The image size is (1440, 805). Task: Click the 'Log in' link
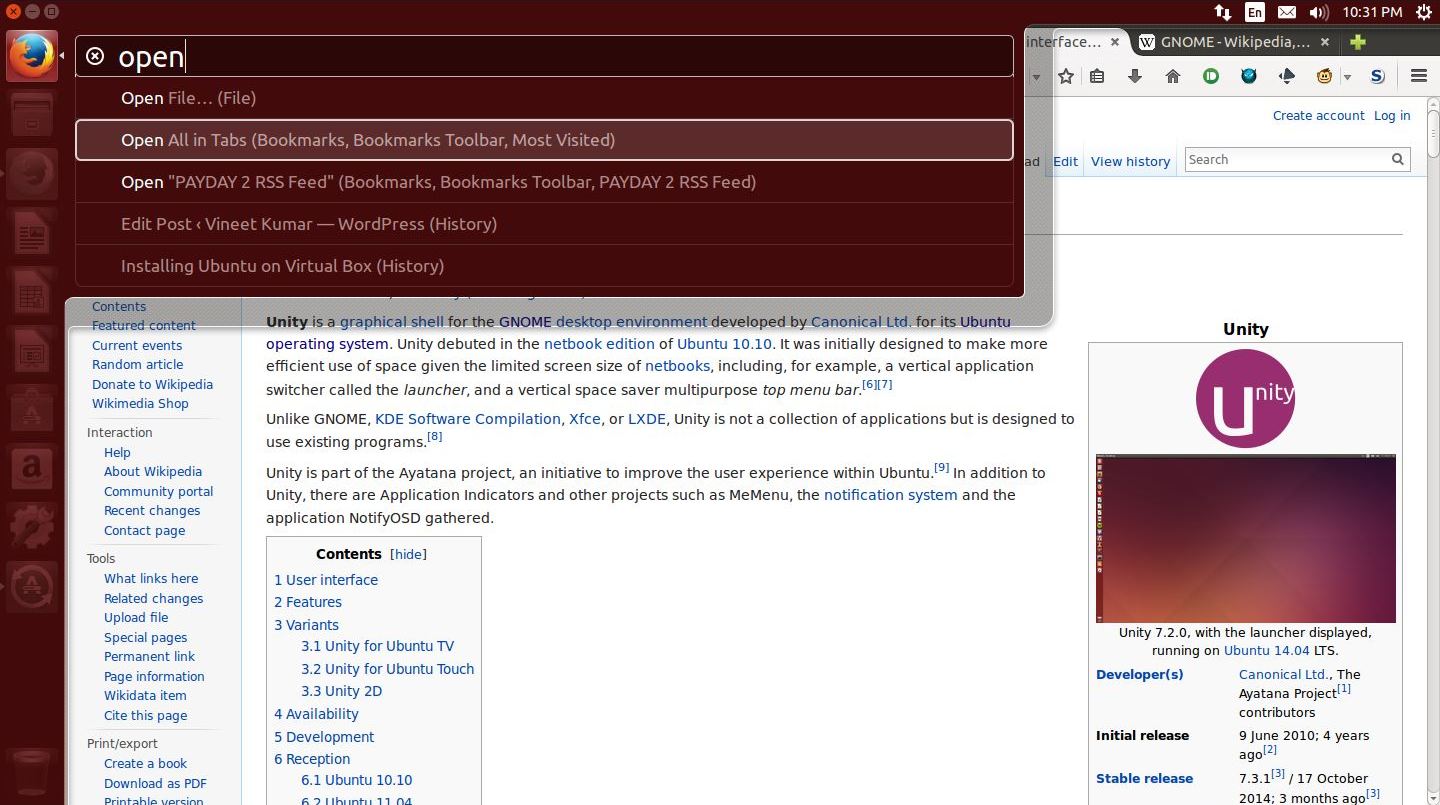pos(1392,115)
